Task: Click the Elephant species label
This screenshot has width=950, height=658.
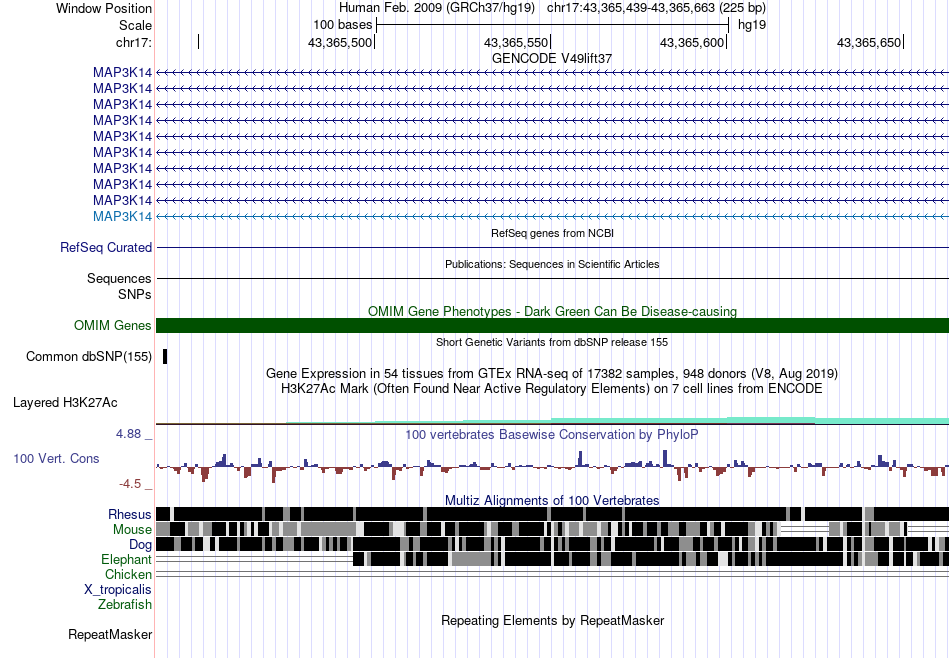Action: (x=126, y=559)
